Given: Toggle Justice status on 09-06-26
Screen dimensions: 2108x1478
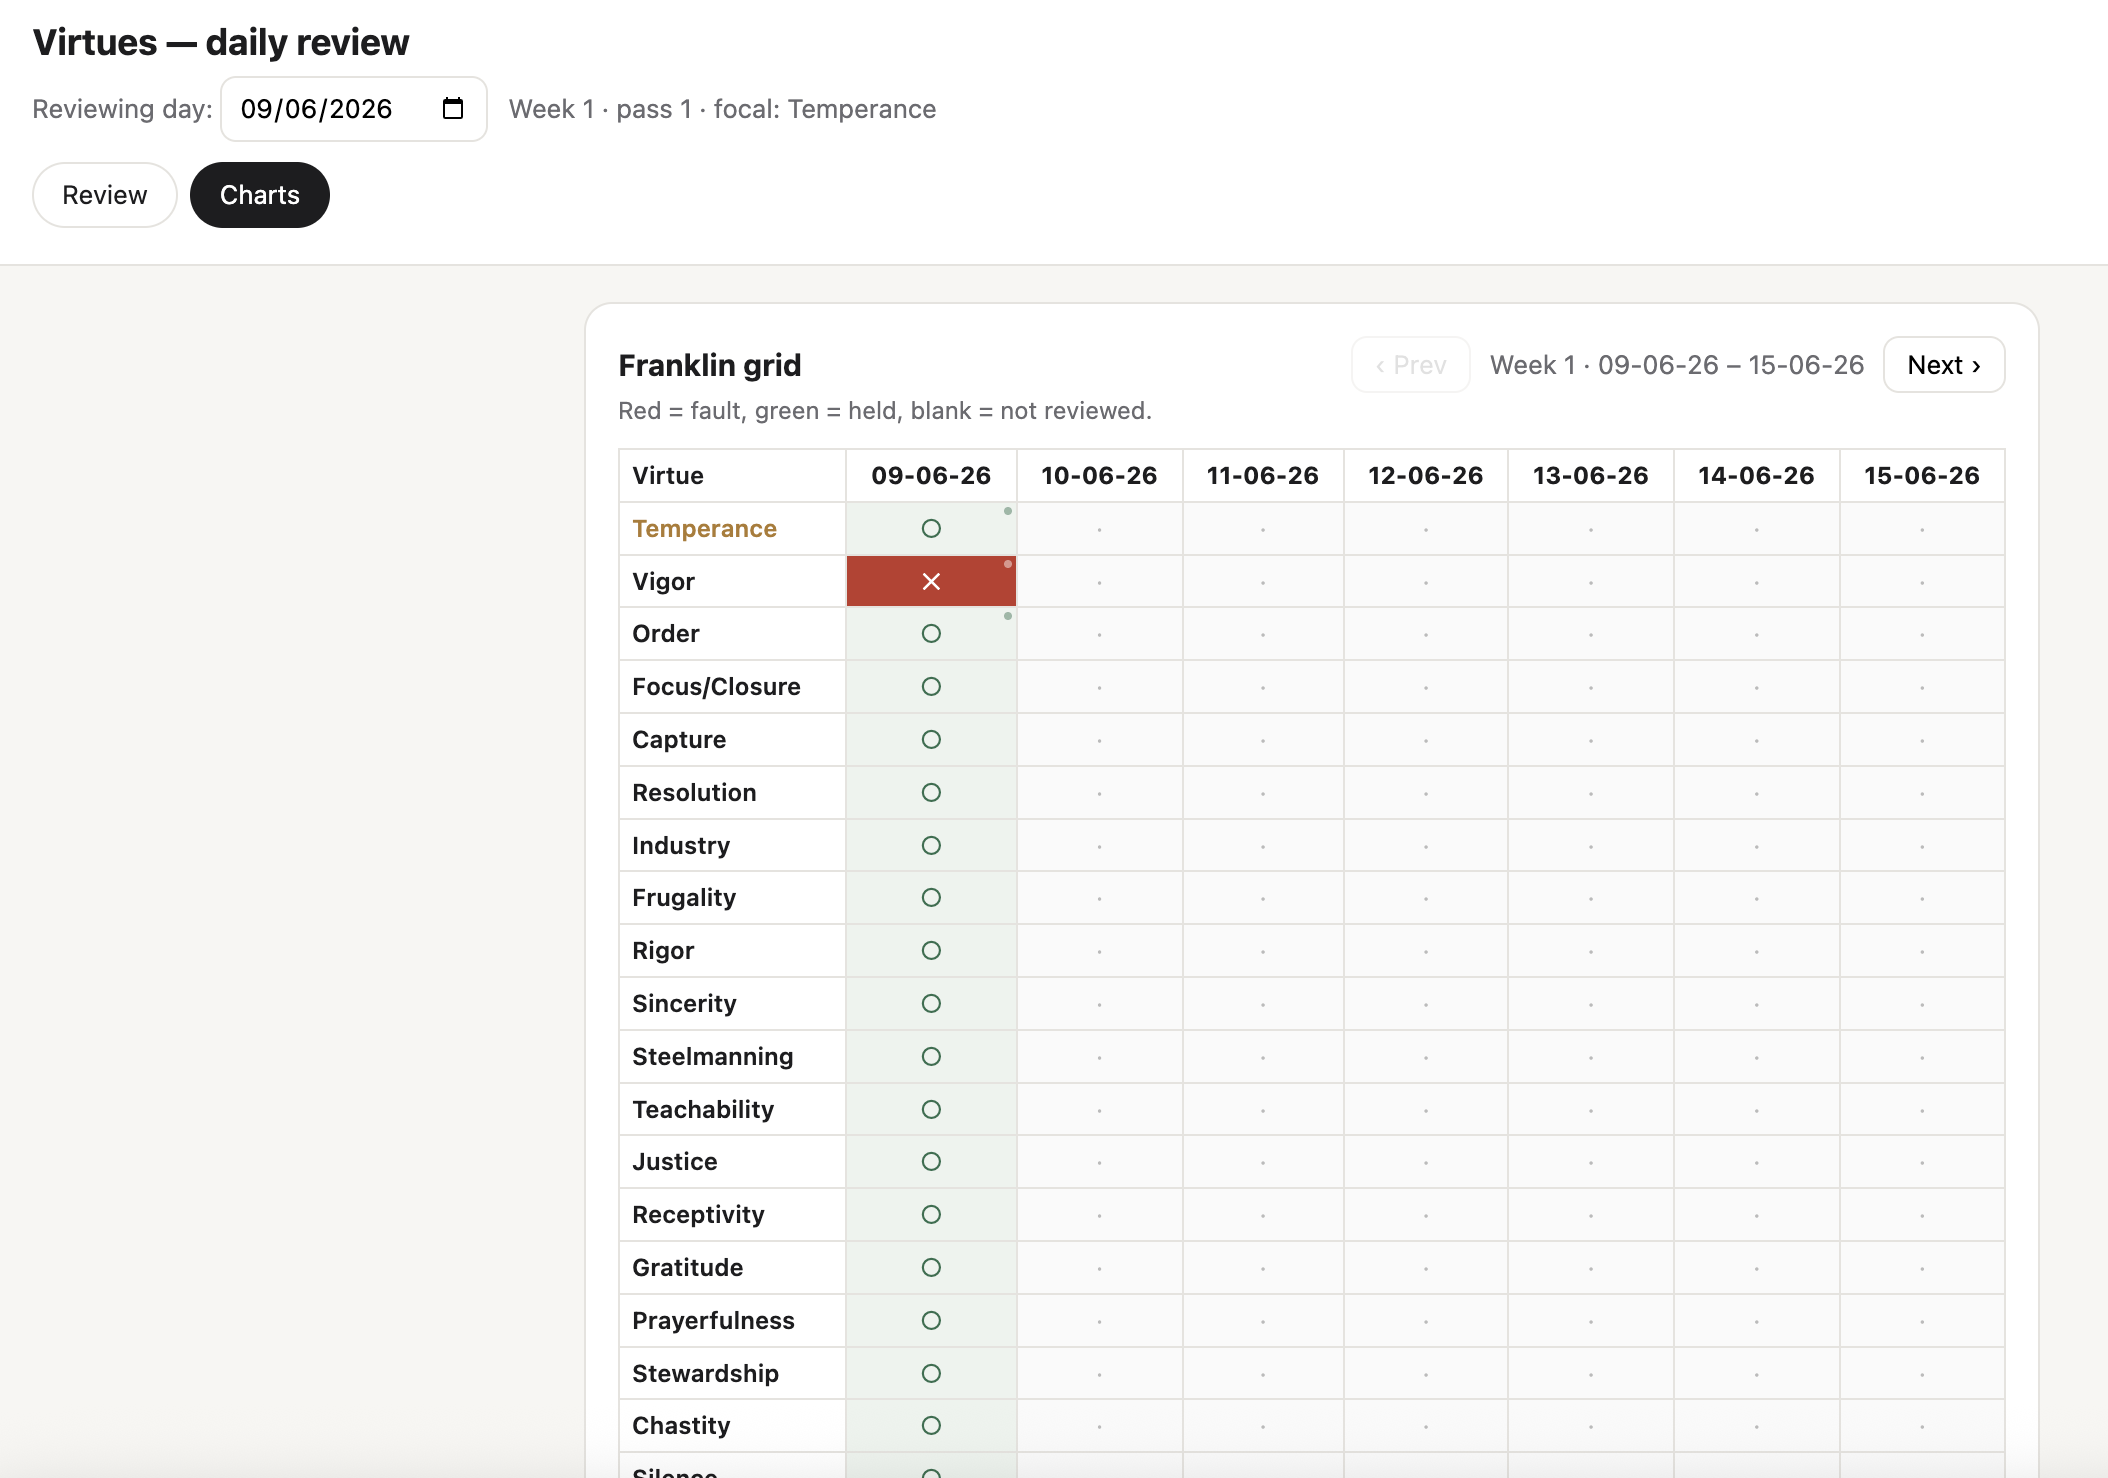Looking at the screenshot, I should click(931, 1162).
